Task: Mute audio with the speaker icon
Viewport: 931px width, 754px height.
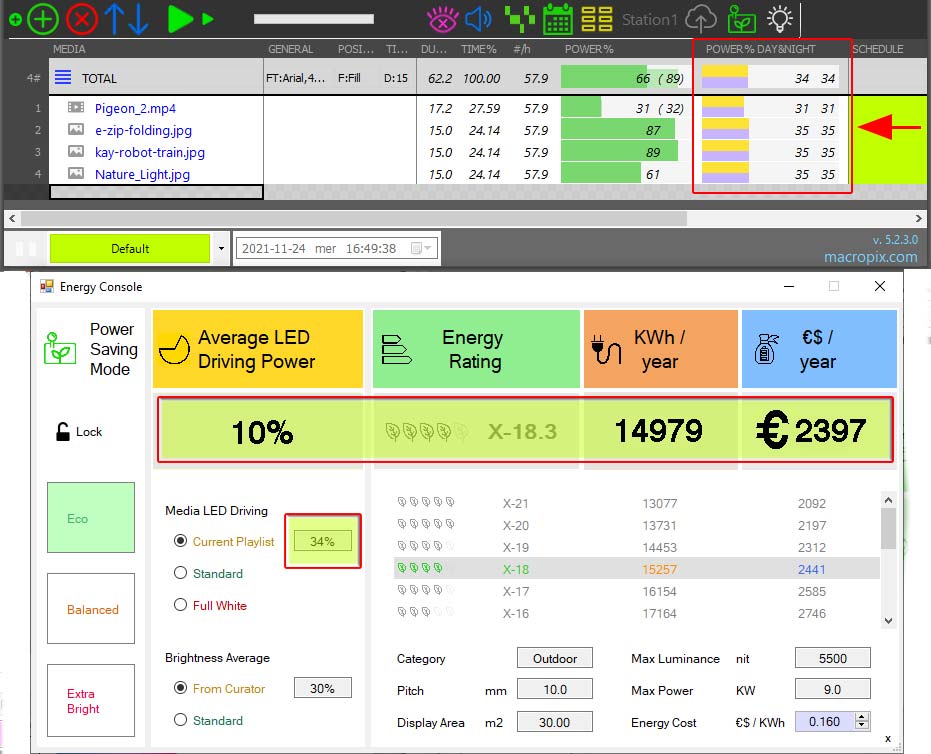Action: [x=479, y=18]
